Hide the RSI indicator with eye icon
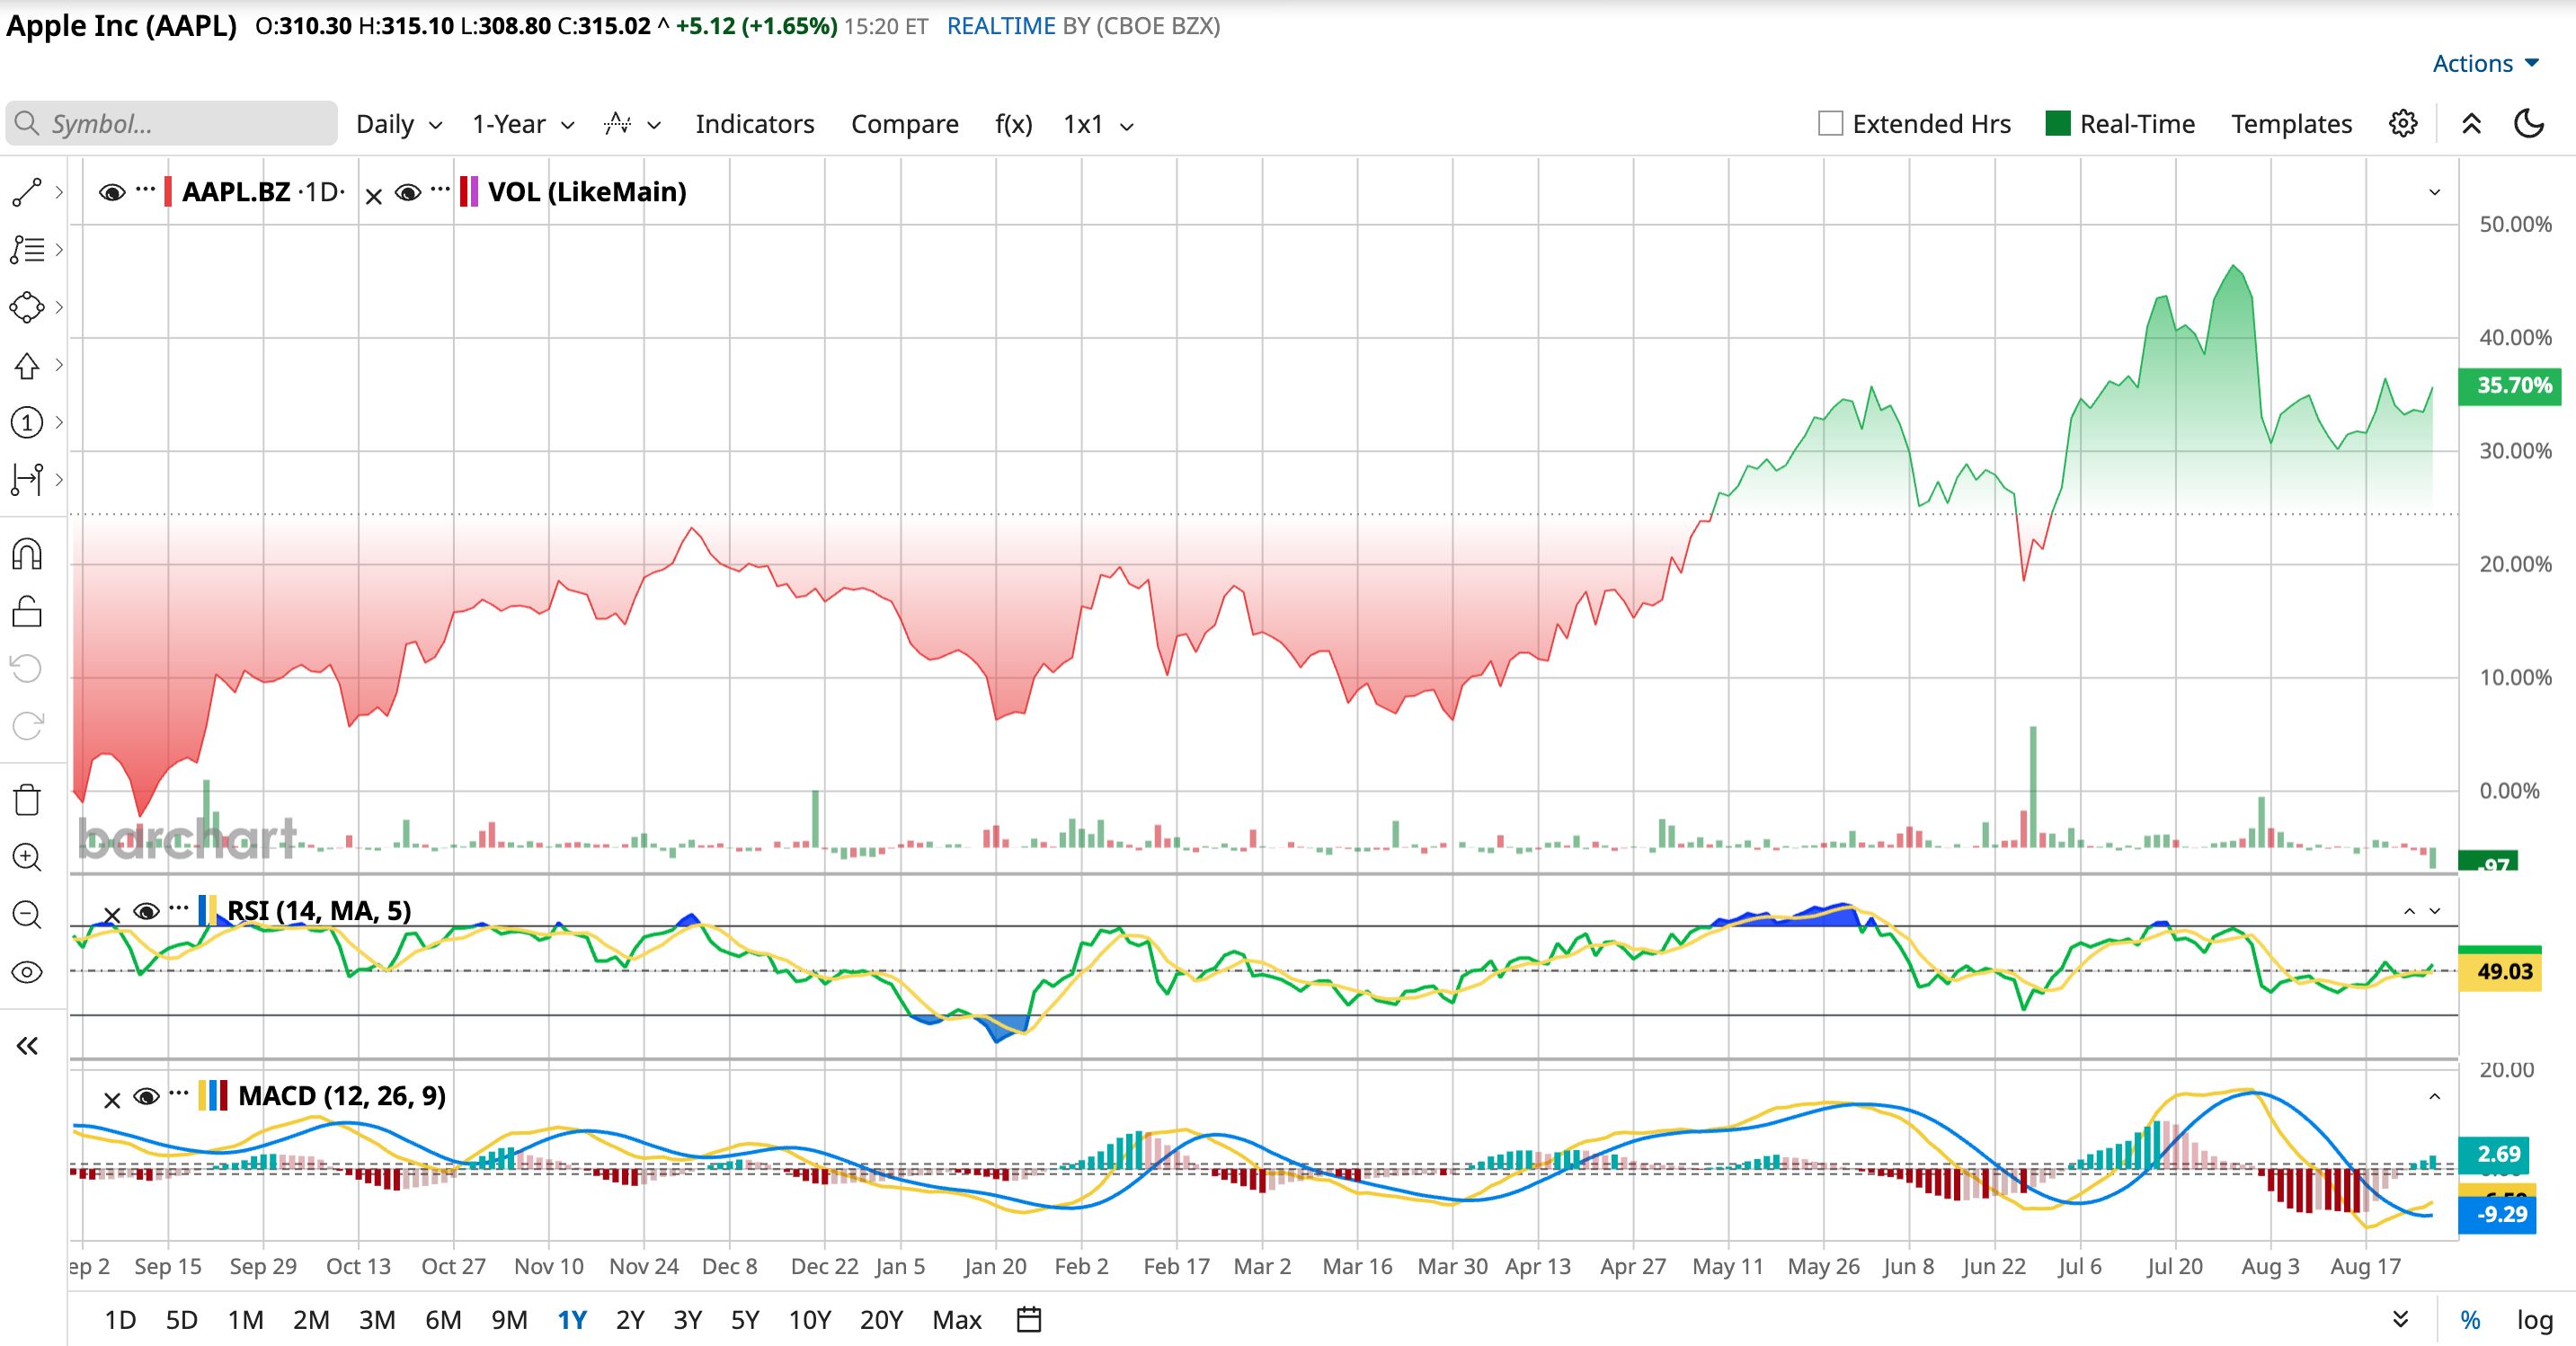 click(x=147, y=911)
